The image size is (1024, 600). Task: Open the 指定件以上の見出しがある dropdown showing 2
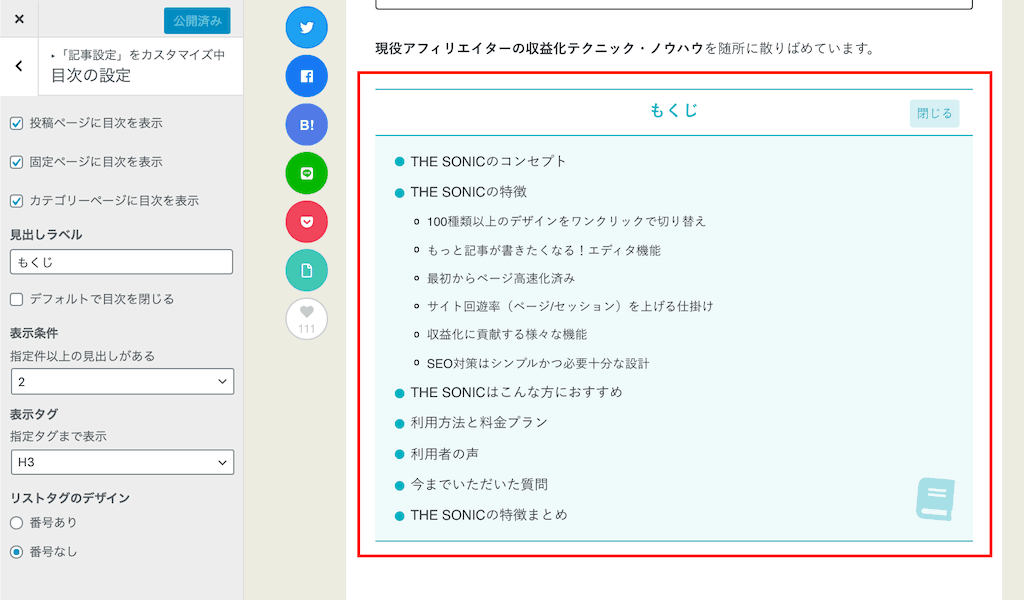(x=122, y=381)
